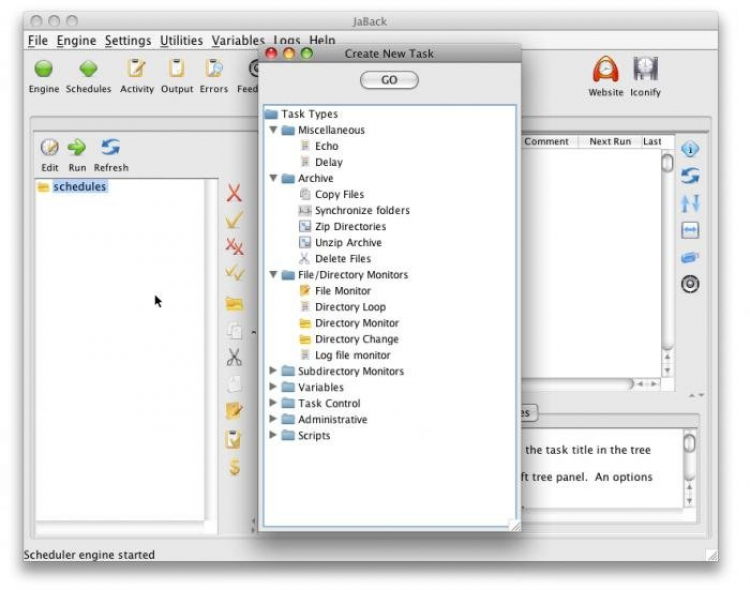The image size is (750, 590).
Task: Select the Delay task type
Action: pyautogui.click(x=329, y=162)
